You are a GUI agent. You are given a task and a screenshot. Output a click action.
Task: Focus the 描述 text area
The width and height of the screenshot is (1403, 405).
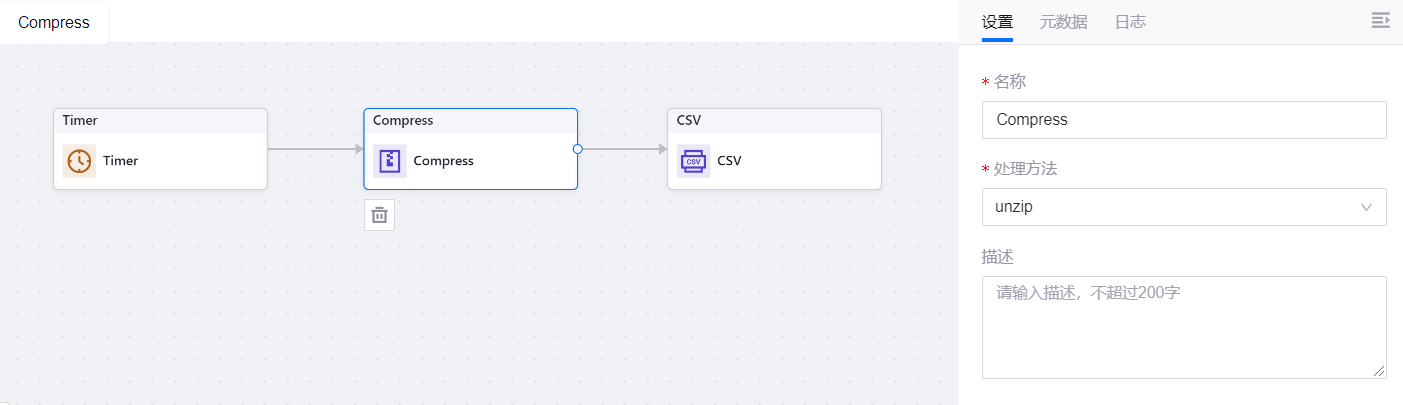tap(1183, 327)
